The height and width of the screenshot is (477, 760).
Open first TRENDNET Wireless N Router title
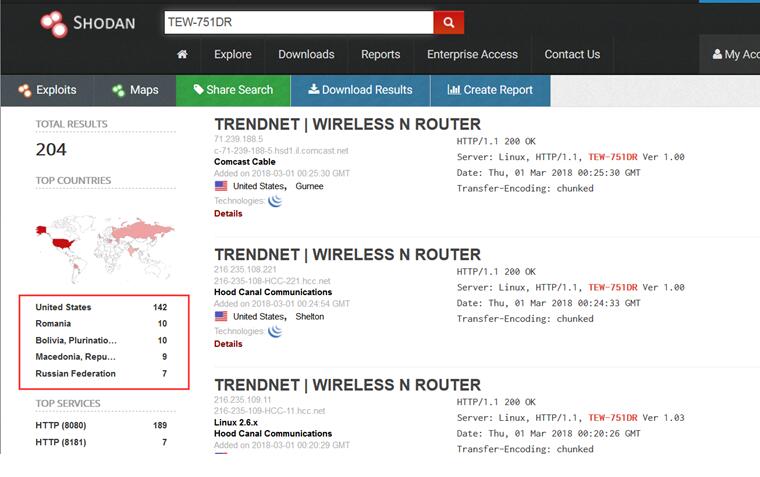coord(348,125)
